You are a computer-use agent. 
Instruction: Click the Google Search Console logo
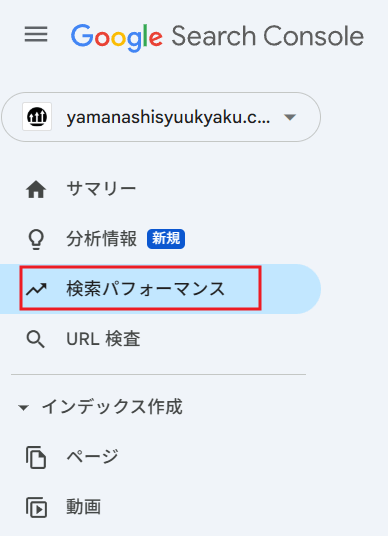(x=217, y=37)
